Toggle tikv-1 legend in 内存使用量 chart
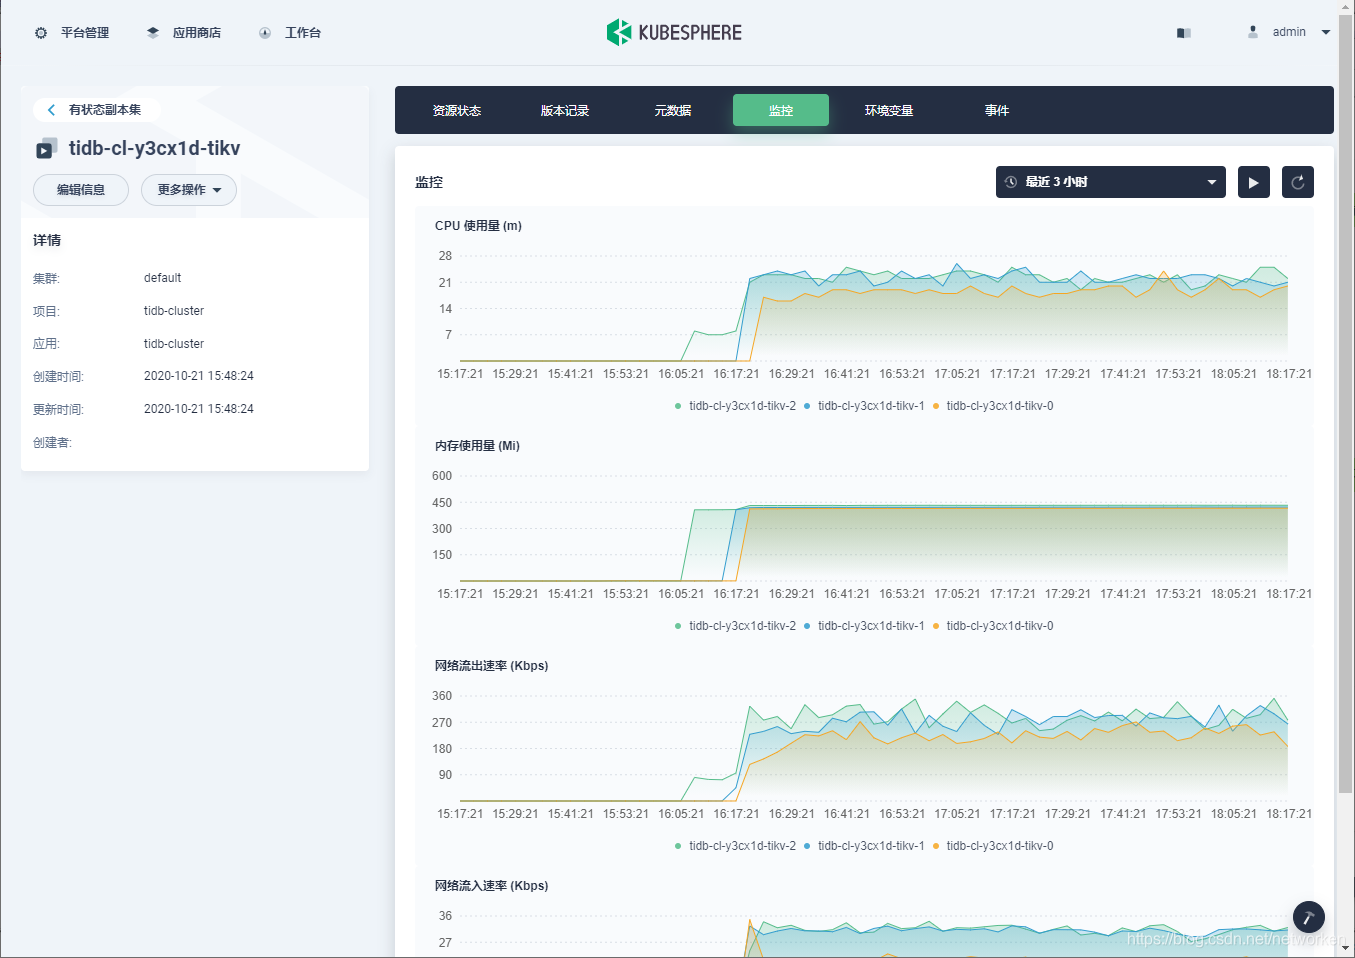1355x958 pixels. (865, 626)
